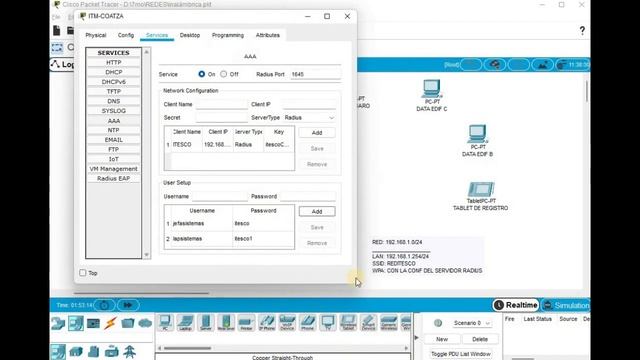
Task: Select the Home subcategory icon
Action: (x=76, y=351)
